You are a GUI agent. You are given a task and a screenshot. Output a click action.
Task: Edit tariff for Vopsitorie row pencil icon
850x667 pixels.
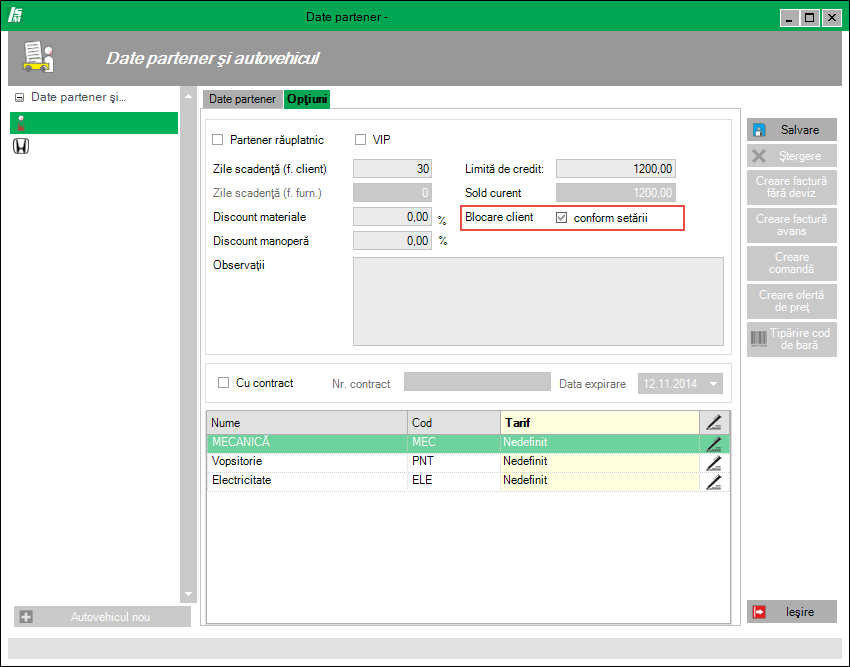(x=714, y=463)
